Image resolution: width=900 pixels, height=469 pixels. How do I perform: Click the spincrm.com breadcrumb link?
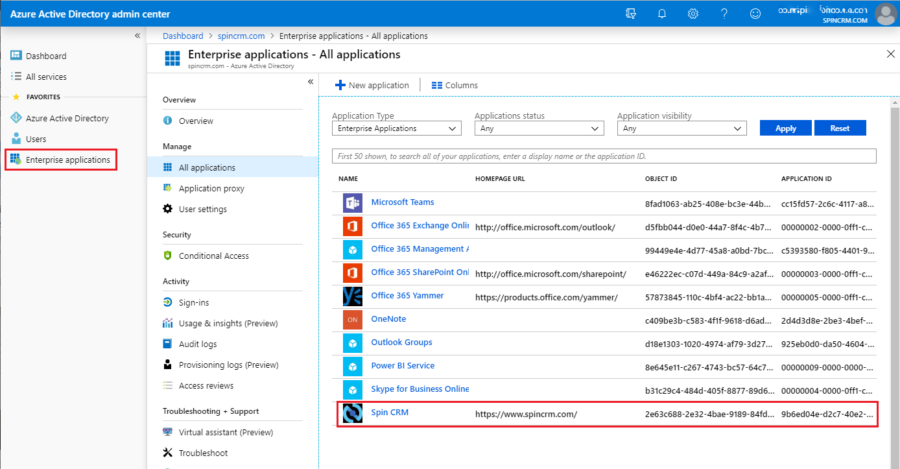tap(241, 36)
